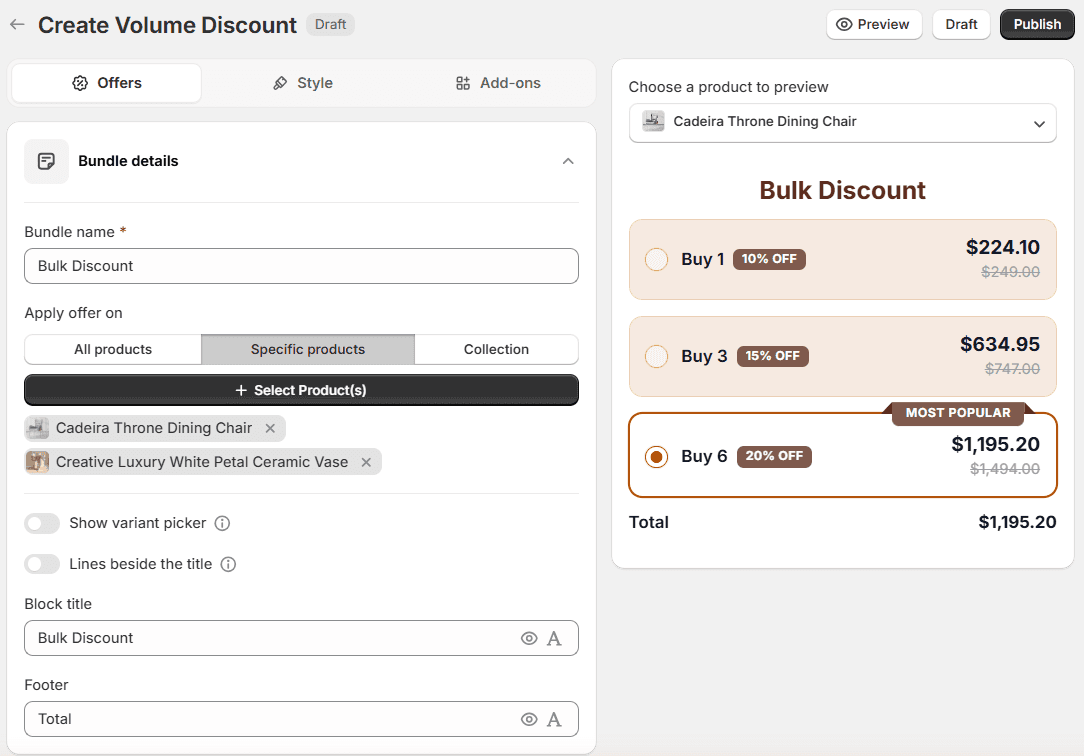The width and height of the screenshot is (1084, 756).
Task: Switch to the Offers tab
Action: [x=106, y=84]
